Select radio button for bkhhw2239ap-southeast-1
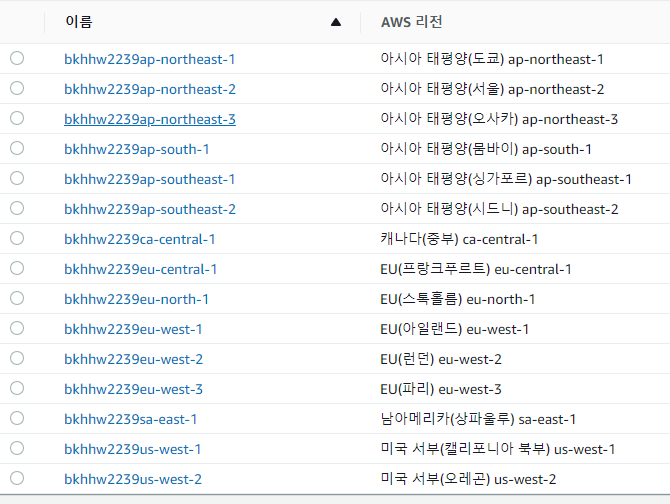Viewport: 670px width, 504px height. (17, 178)
